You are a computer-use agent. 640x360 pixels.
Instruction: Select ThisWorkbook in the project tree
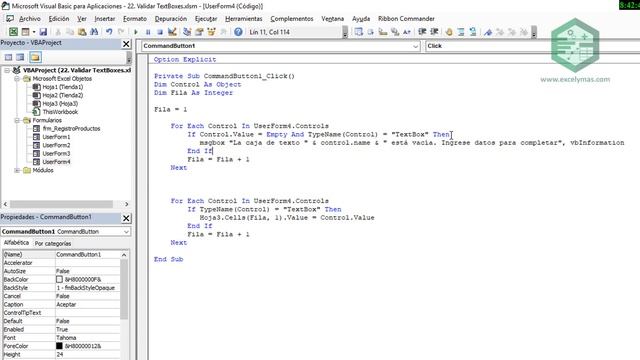tap(60, 112)
